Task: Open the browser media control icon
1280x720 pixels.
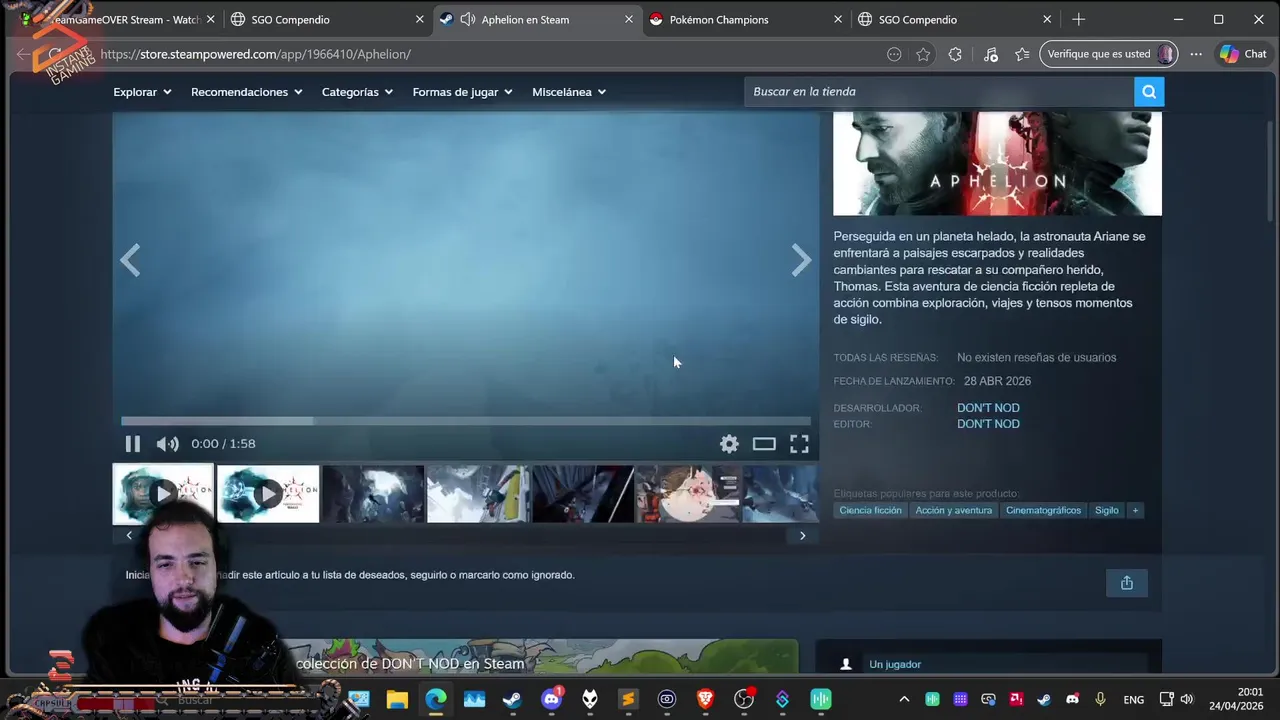Action: (990, 54)
